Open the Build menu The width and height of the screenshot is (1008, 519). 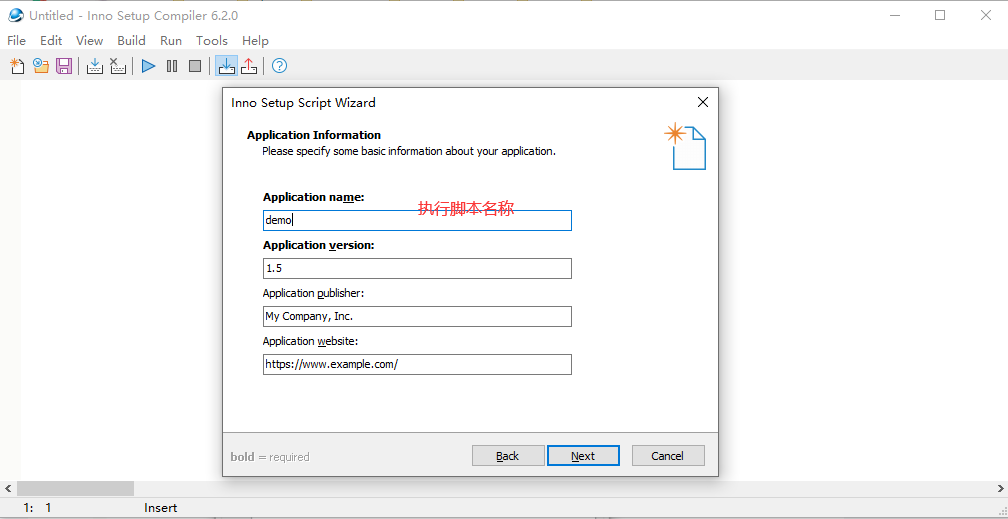[x=131, y=41]
